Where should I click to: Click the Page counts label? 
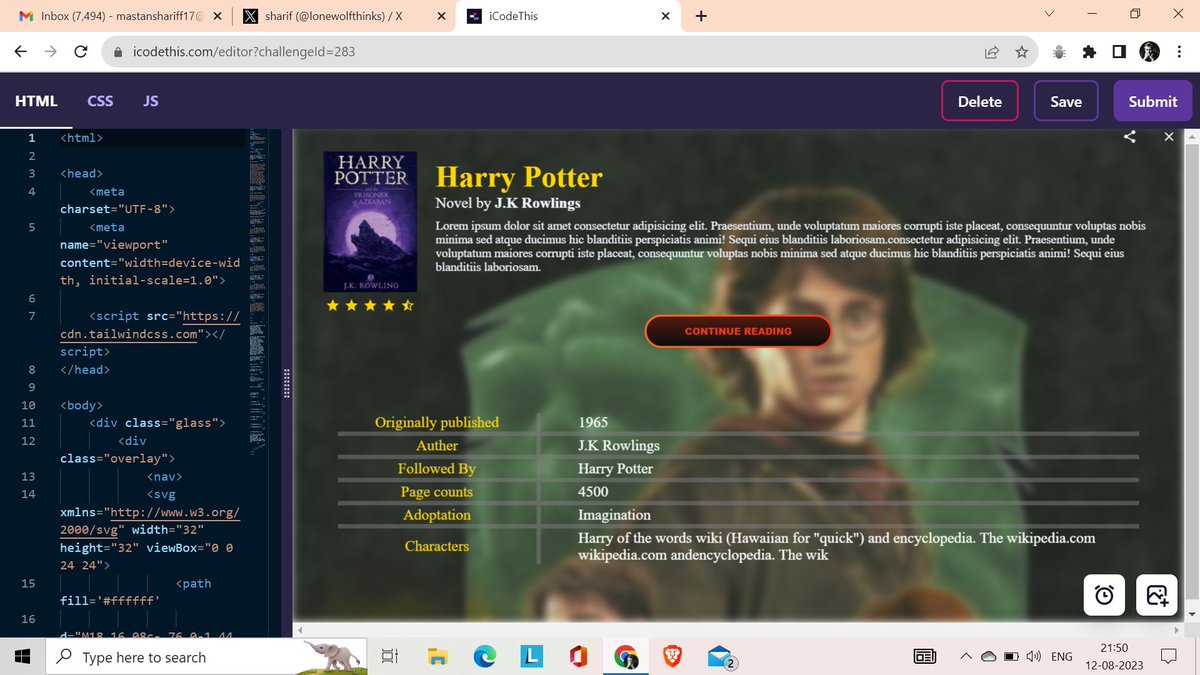437,492
